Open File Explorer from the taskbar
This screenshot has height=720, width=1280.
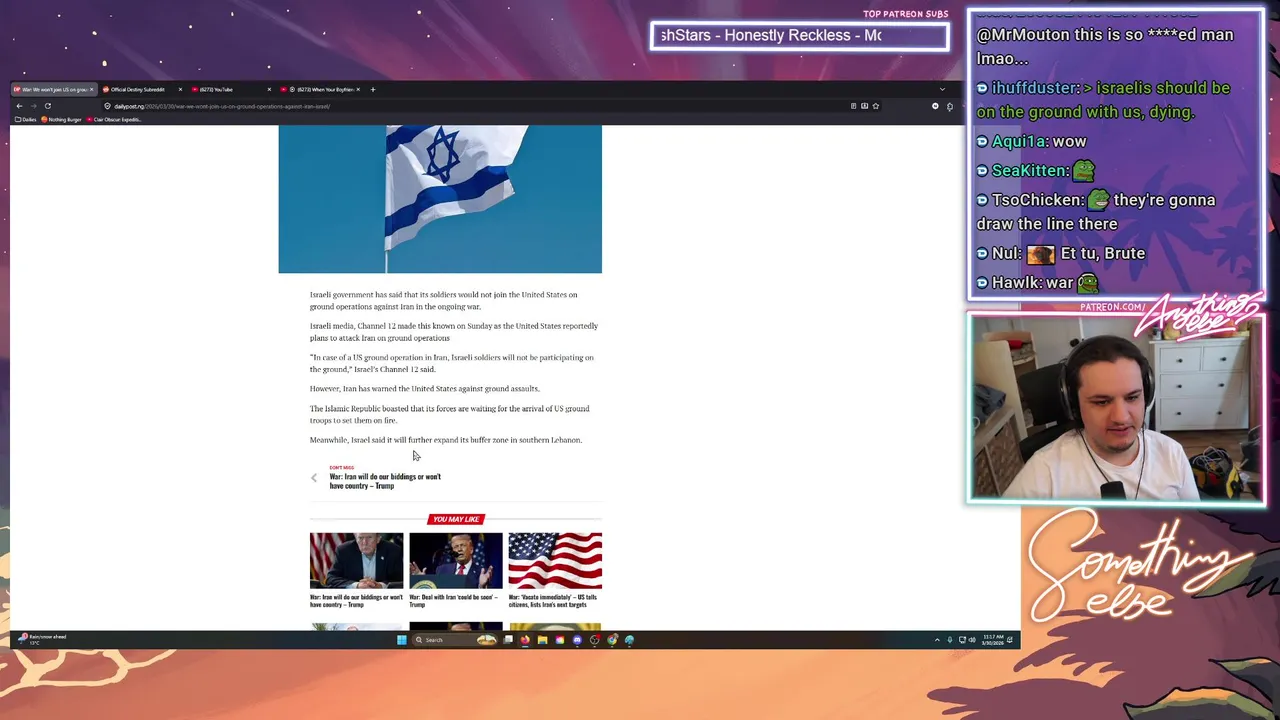point(542,640)
